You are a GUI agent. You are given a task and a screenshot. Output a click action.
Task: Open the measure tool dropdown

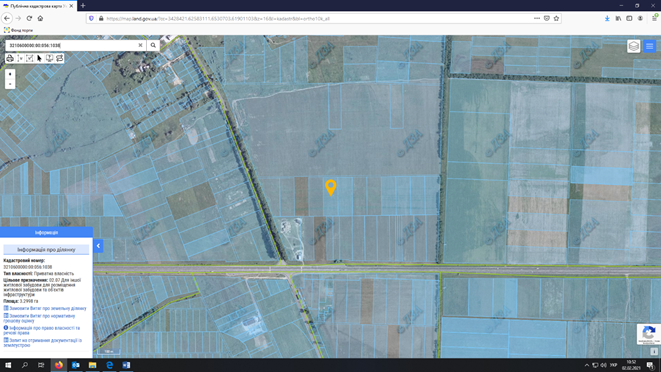click(20, 58)
